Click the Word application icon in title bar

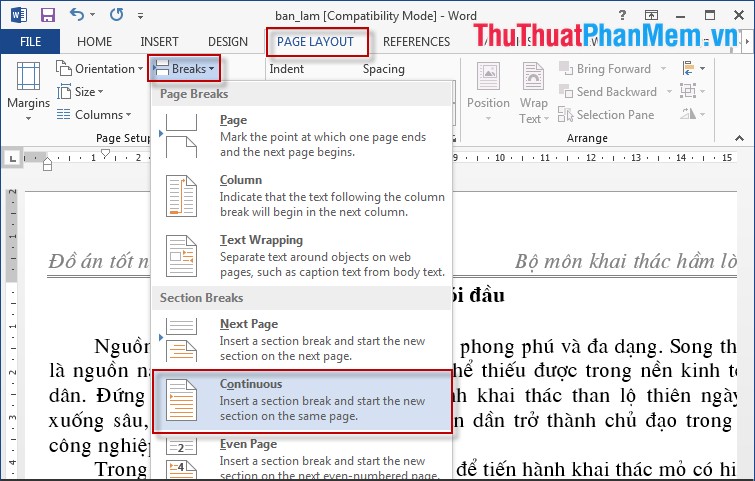[19, 15]
